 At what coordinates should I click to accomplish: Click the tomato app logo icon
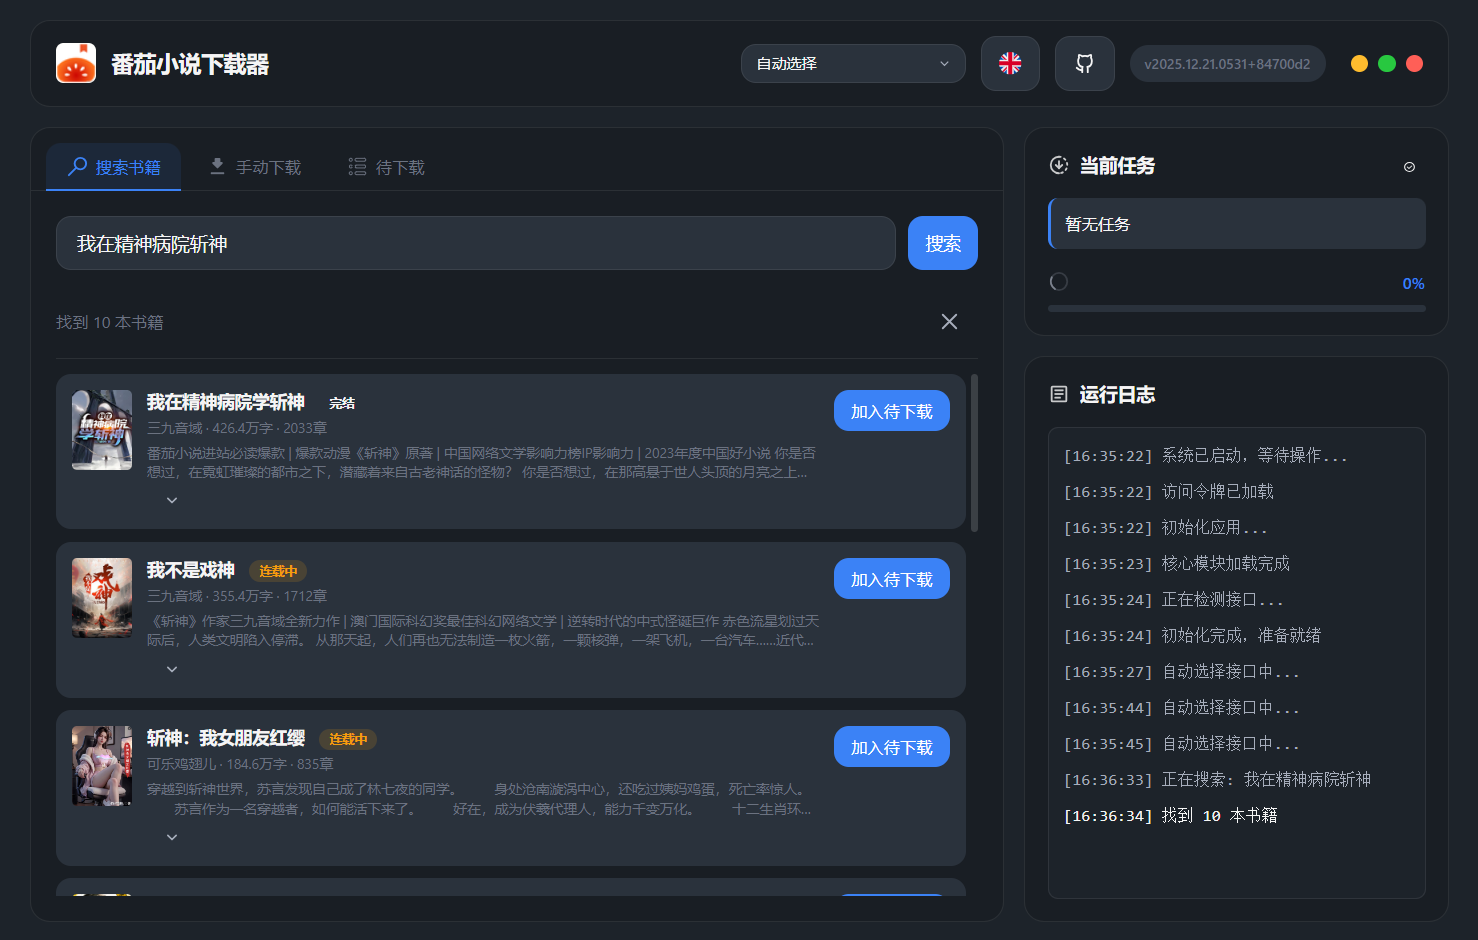(x=76, y=63)
